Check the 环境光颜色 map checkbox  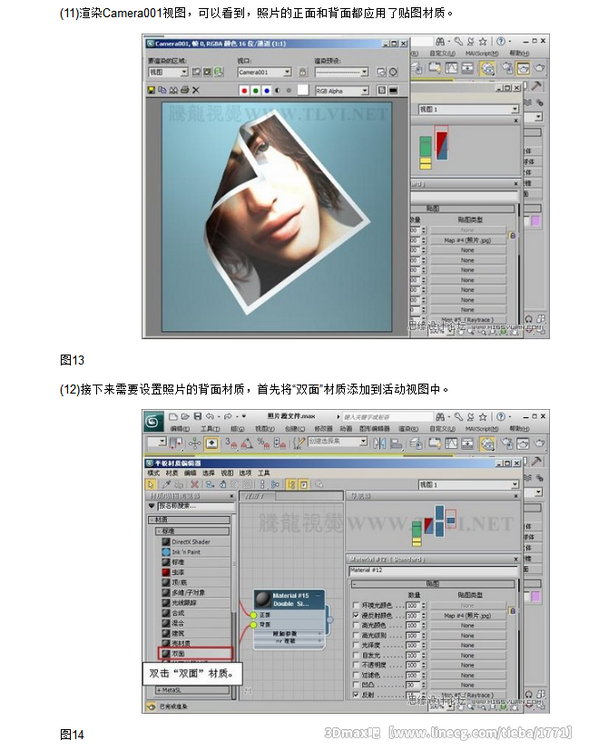coord(357,606)
